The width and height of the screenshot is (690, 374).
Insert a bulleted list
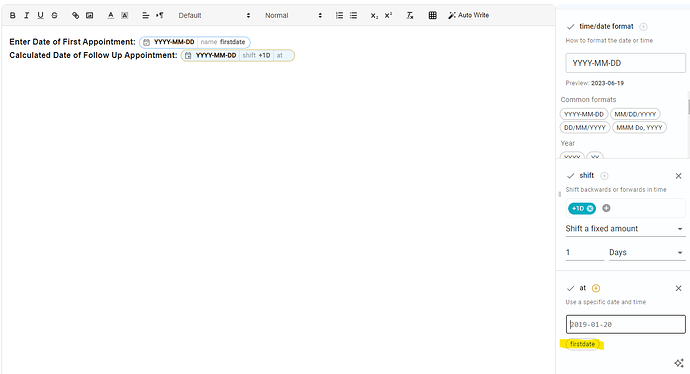point(353,15)
